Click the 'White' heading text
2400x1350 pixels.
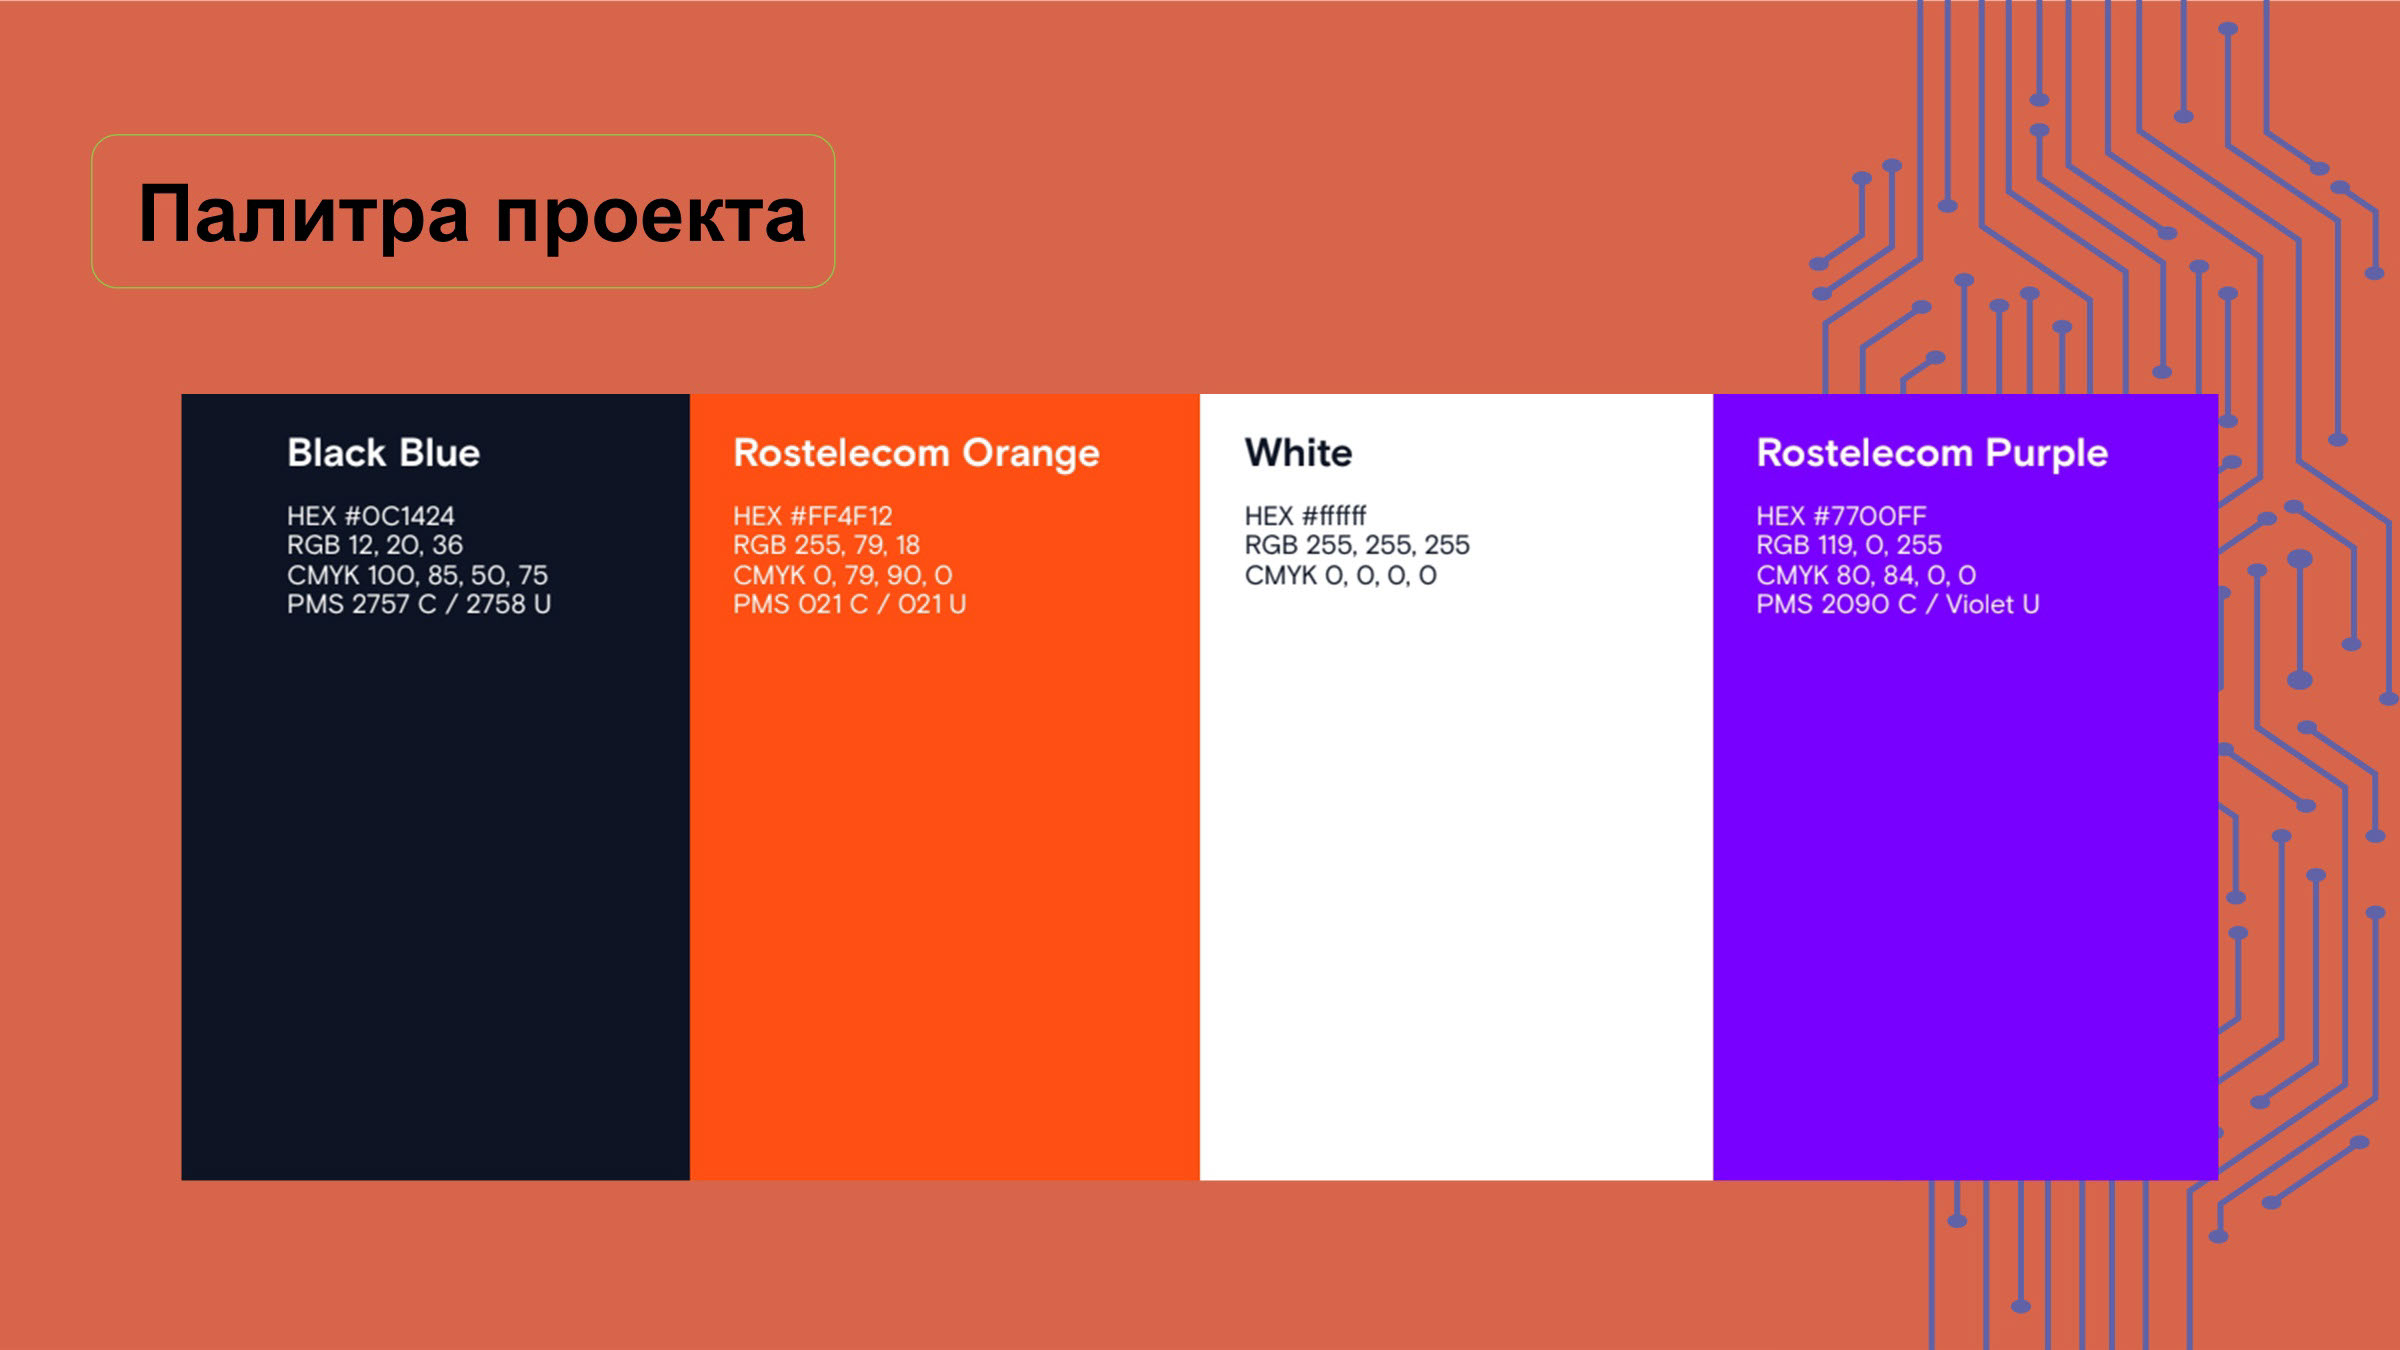[x=1298, y=453]
